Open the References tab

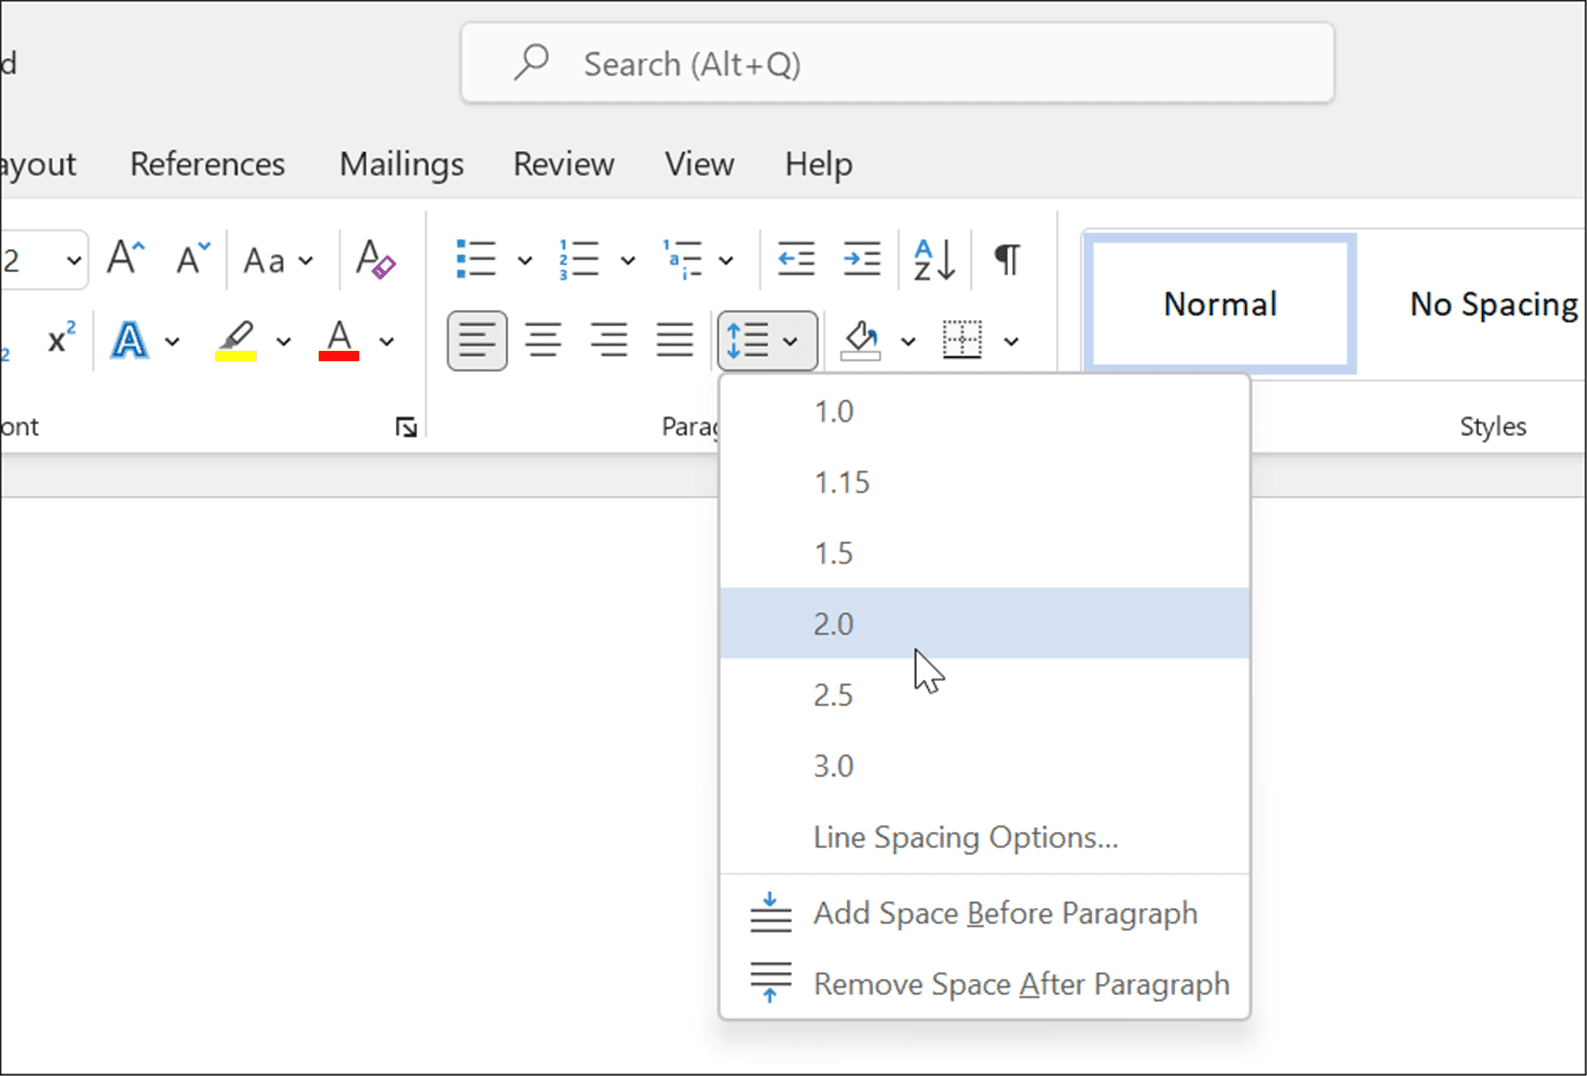pos(208,164)
